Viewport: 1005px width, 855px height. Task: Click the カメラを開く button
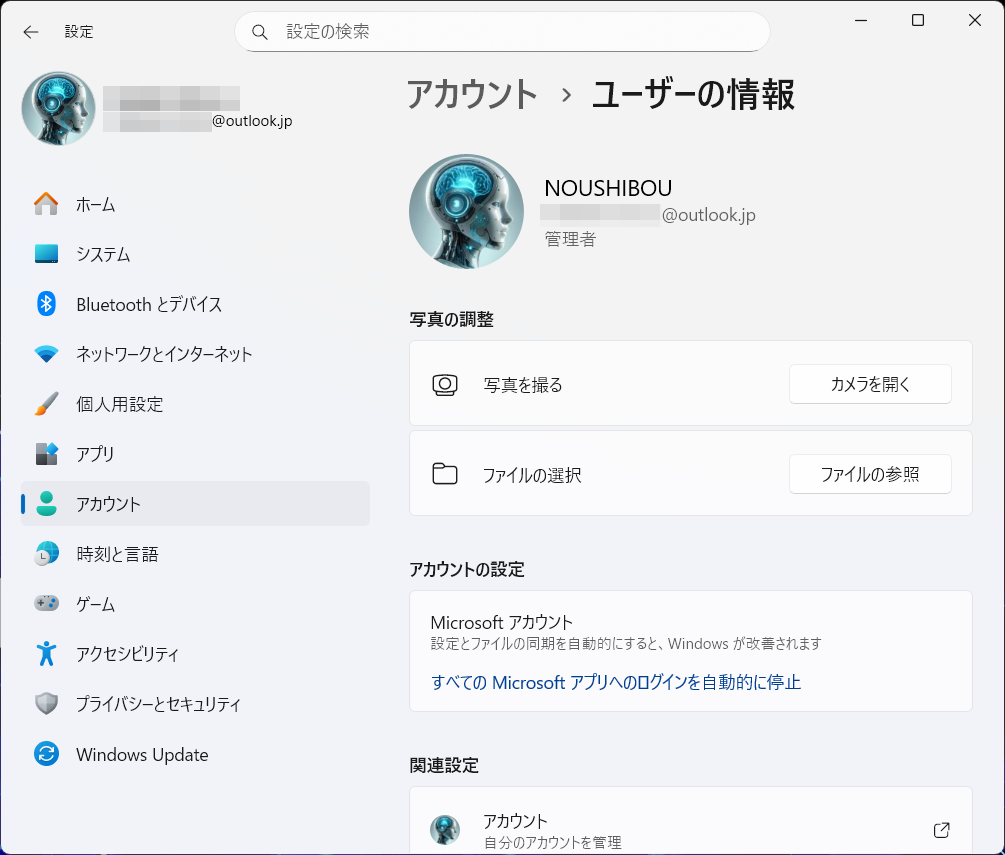pyautogui.click(x=870, y=384)
